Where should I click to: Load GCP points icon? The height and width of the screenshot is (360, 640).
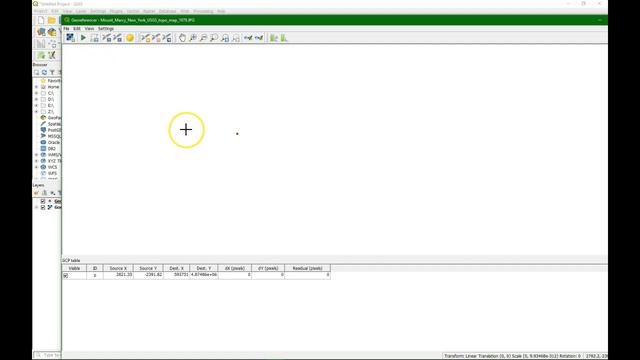[107, 38]
